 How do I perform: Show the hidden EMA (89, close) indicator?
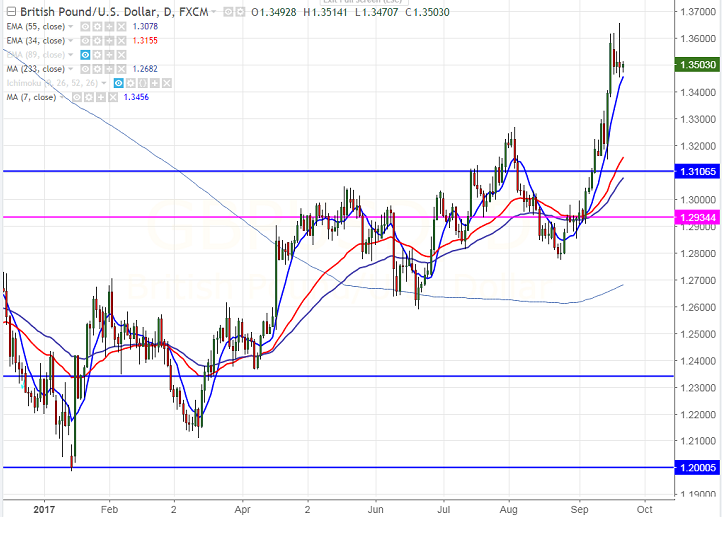(x=85, y=55)
